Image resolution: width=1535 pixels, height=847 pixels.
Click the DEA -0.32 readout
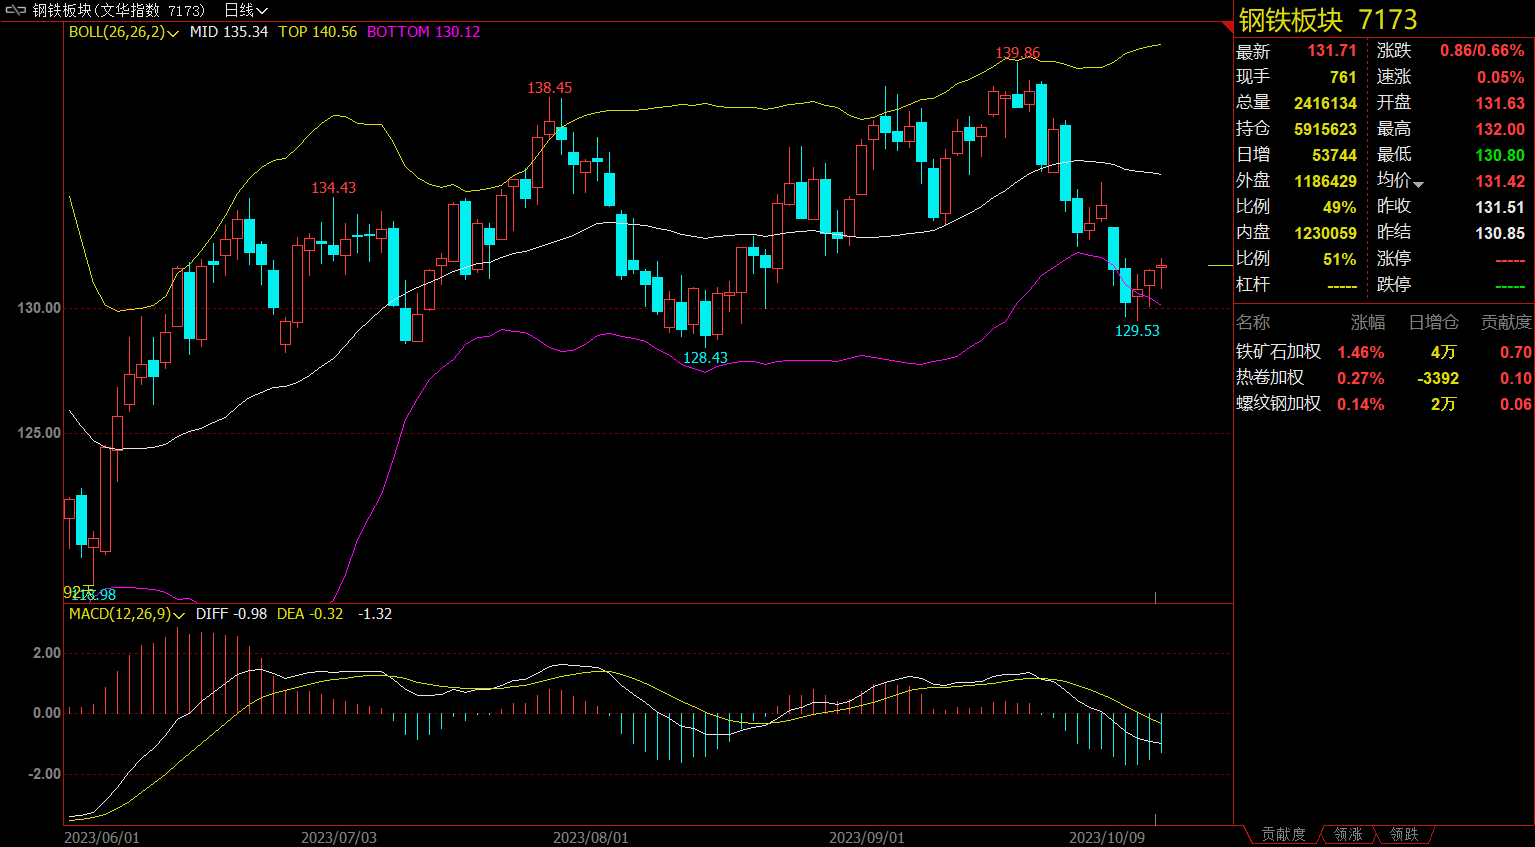[x=310, y=614]
